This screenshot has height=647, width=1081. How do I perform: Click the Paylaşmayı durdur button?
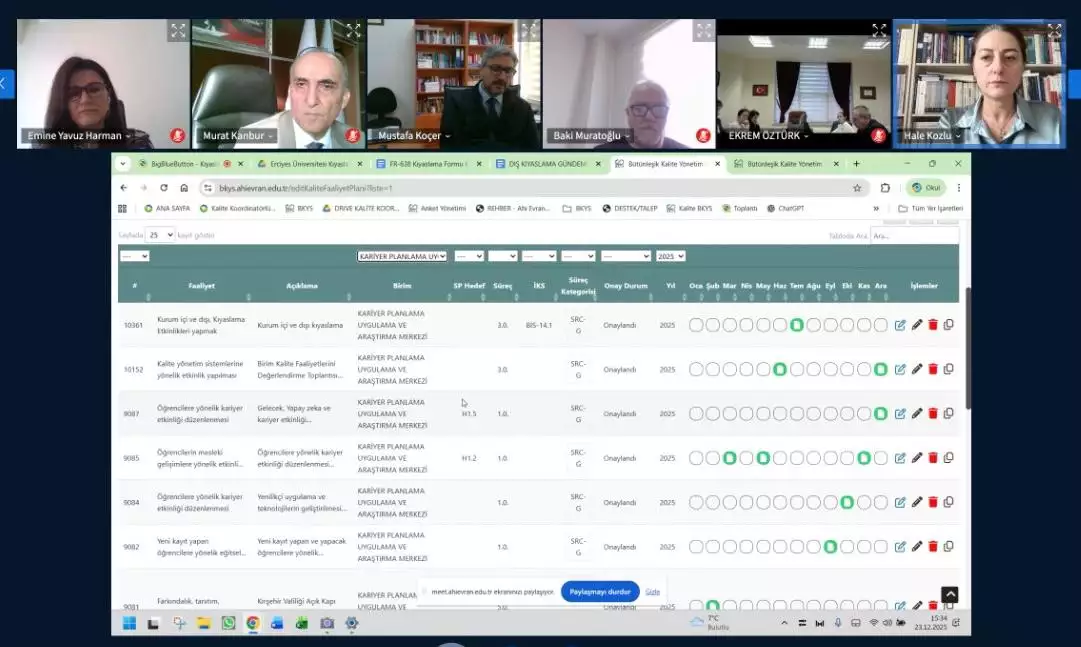pyautogui.click(x=600, y=591)
